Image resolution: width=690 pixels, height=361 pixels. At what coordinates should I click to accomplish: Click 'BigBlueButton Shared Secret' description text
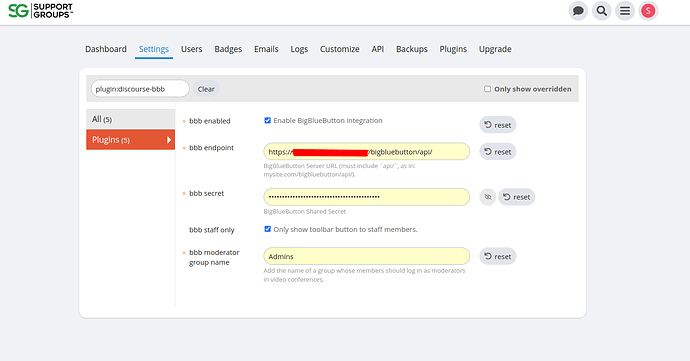(305, 211)
